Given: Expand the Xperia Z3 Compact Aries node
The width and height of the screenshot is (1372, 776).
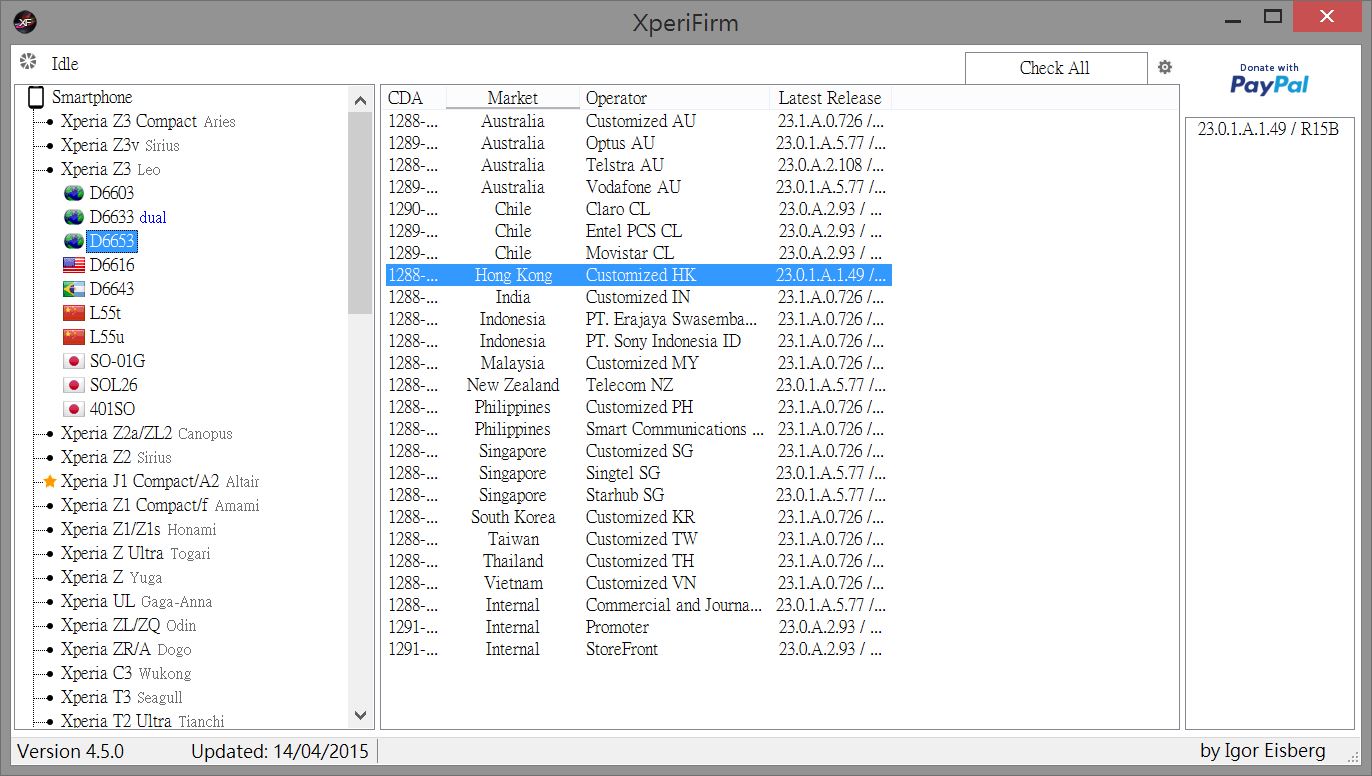Looking at the screenshot, I should (49, 121).
